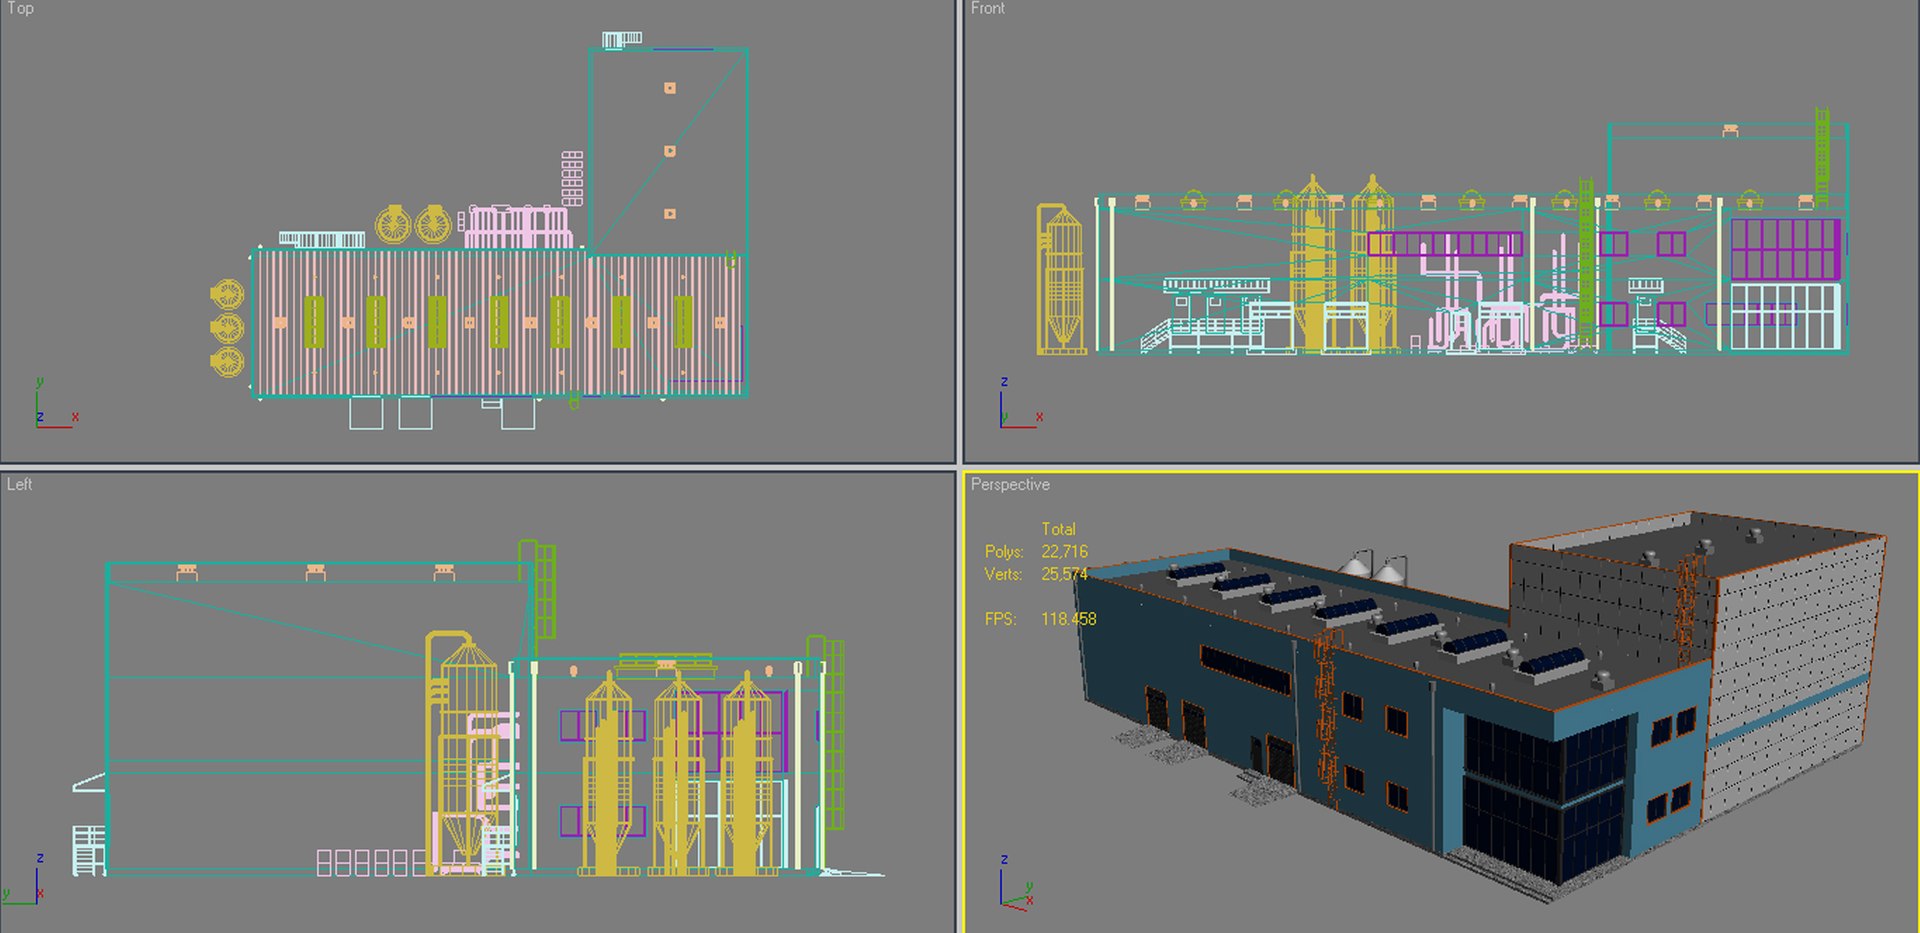Select the large purple window grid in Front view
The width and height of the screenshot is (1920, 933).
(x=1785, y=249)
